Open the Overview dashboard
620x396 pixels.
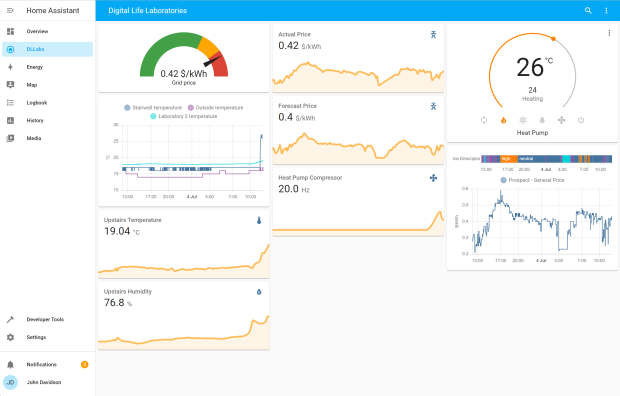(x=47, y=31)
